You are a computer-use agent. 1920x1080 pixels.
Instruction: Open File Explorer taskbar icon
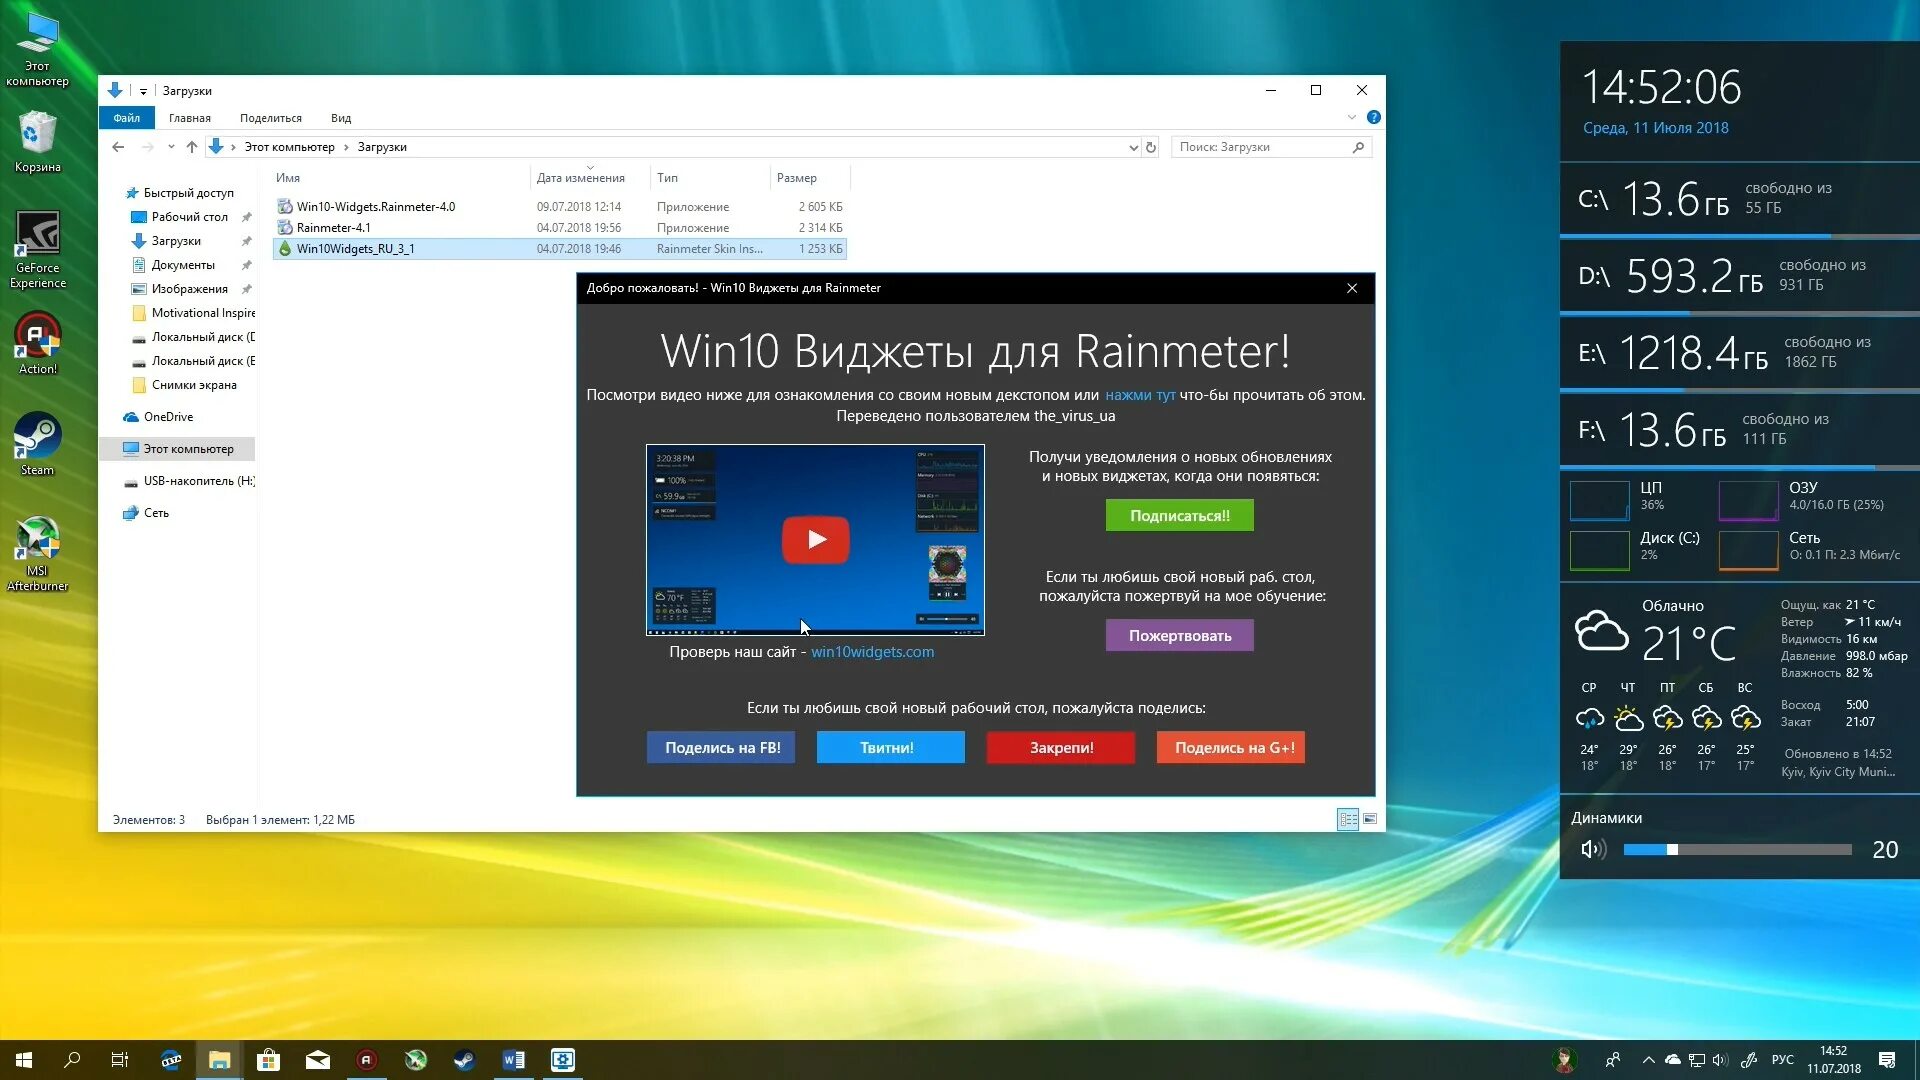(x=219, y=1060)
